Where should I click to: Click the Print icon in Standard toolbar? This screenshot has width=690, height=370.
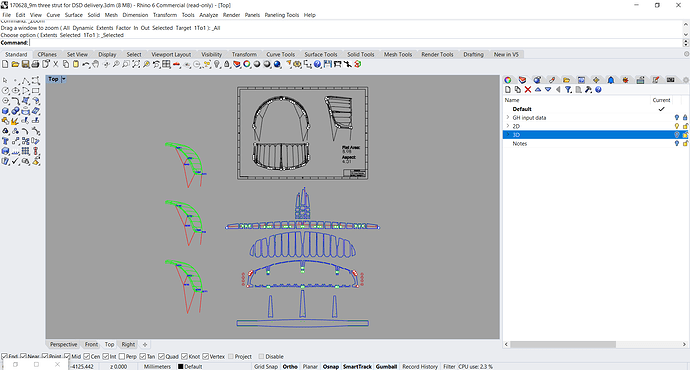tap(36, 64)
